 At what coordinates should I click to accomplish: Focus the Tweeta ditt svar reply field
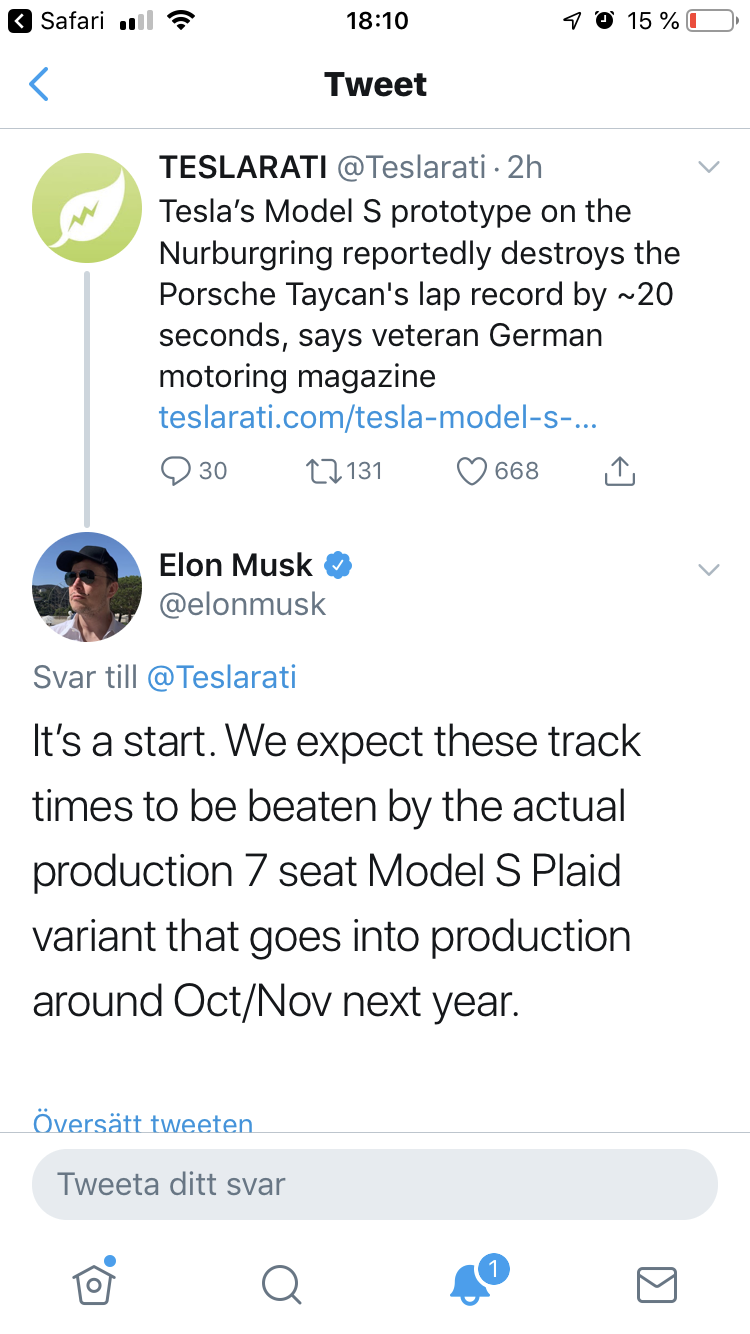click(x=375, y=1184)
